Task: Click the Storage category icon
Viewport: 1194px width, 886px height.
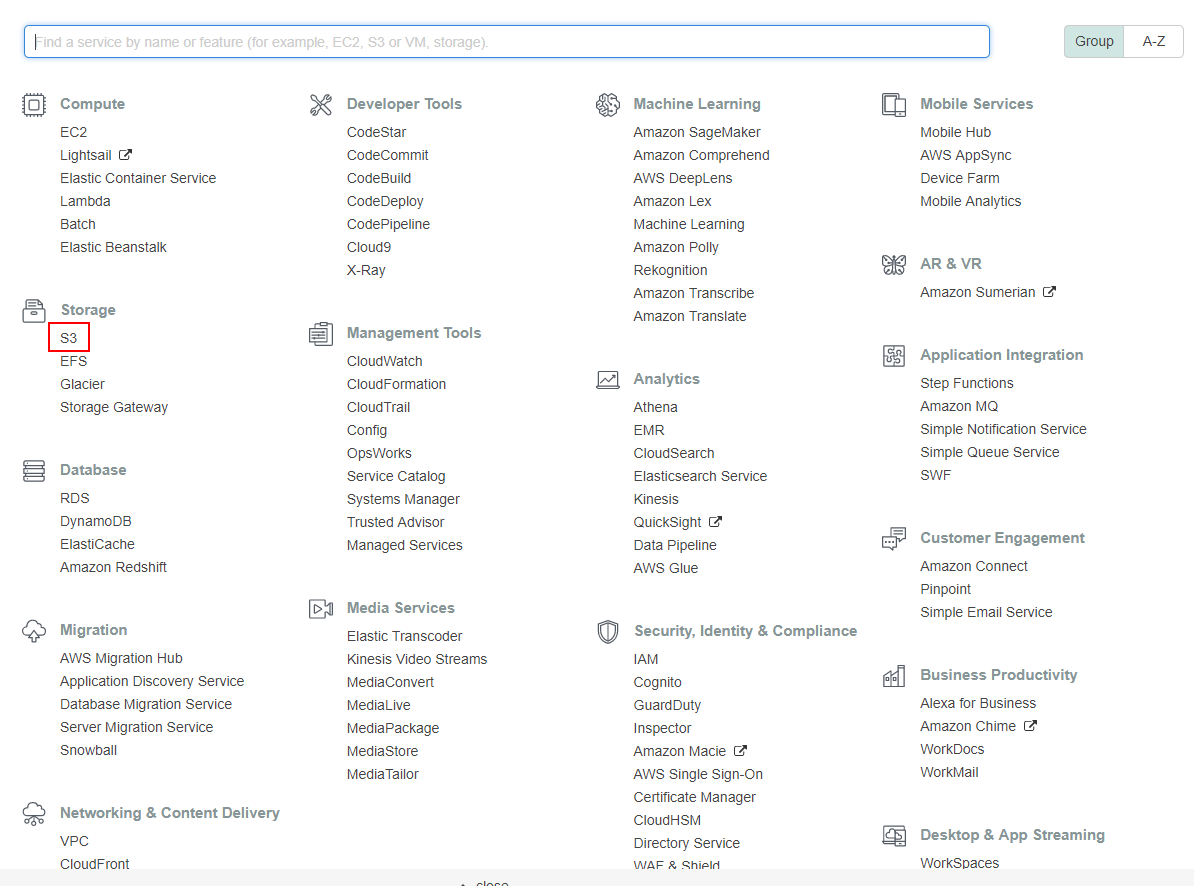Action: (34, 311)
